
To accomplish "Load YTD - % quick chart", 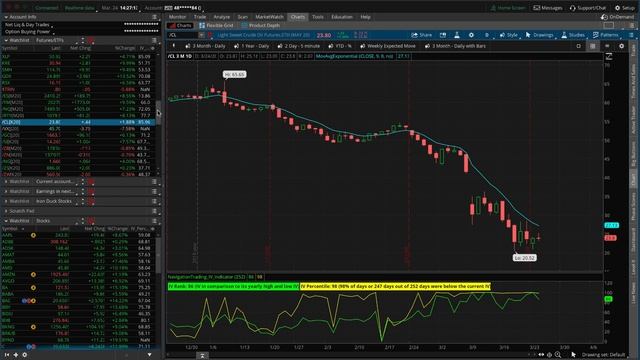I will click(340, 46).
